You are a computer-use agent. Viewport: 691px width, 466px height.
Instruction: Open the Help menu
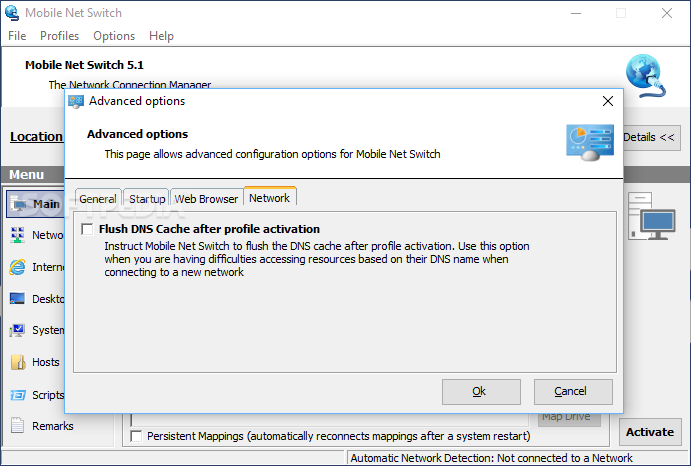coord(161,36)
